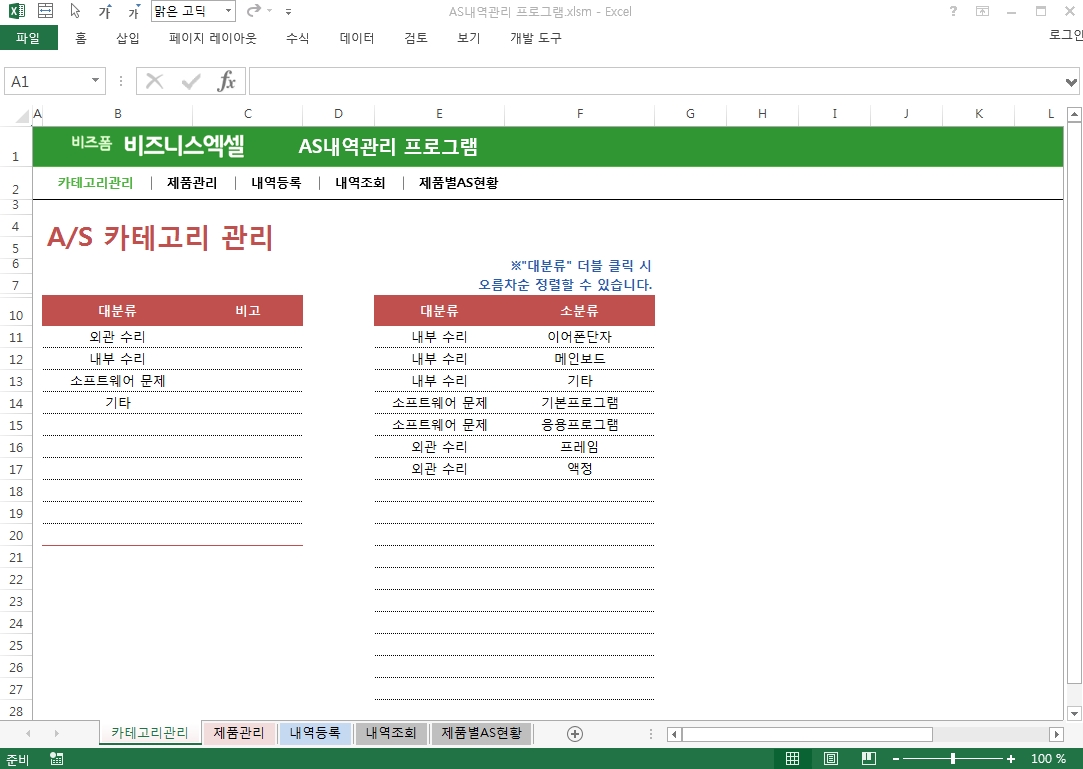Select the pointer select-objects tool
The image size is (1083, 769).
75,11
